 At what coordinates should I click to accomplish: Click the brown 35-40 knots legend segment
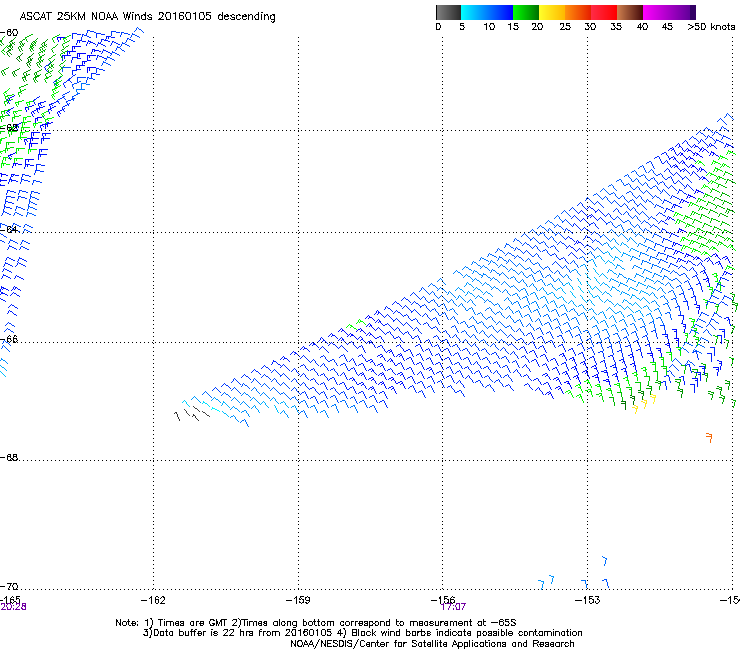[630, 12]
